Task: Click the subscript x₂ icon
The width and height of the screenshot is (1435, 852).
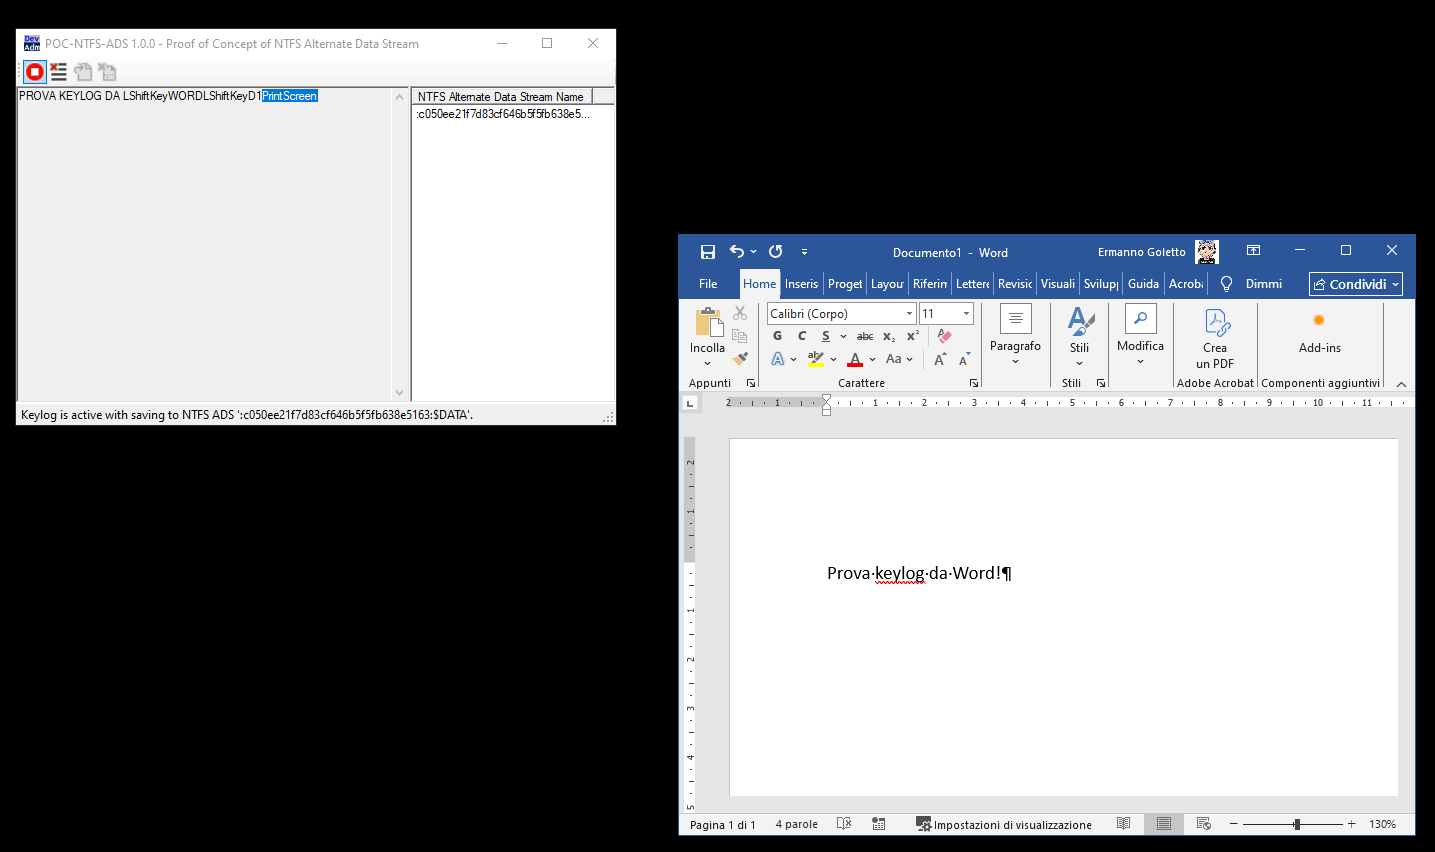Action: 889,336
